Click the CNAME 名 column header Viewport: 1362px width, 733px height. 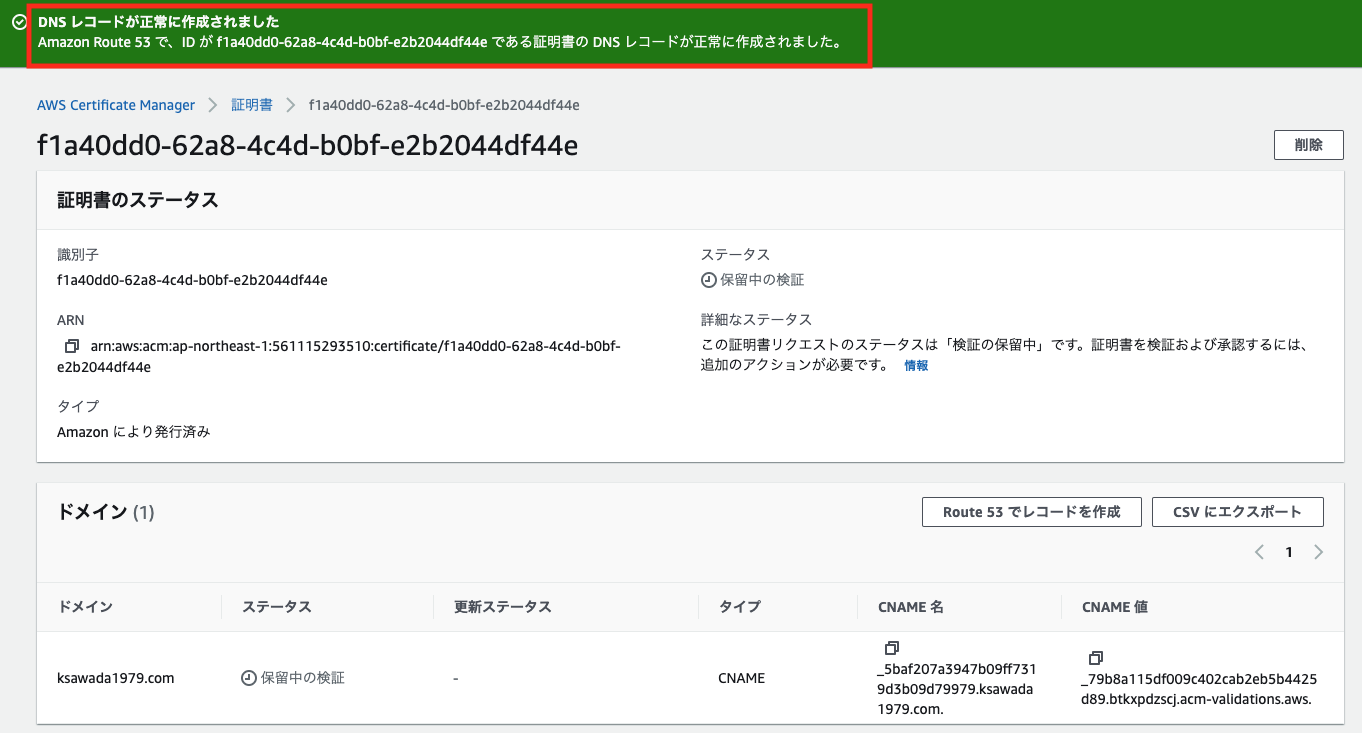point(910,607)
